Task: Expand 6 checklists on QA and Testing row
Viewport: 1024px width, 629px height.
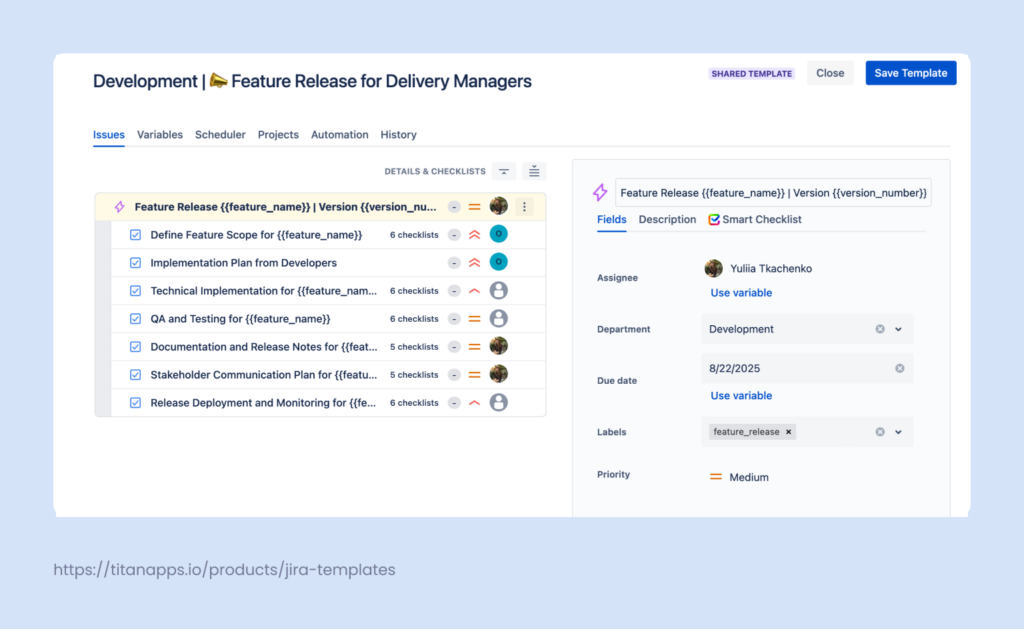Action: point(414,319)
